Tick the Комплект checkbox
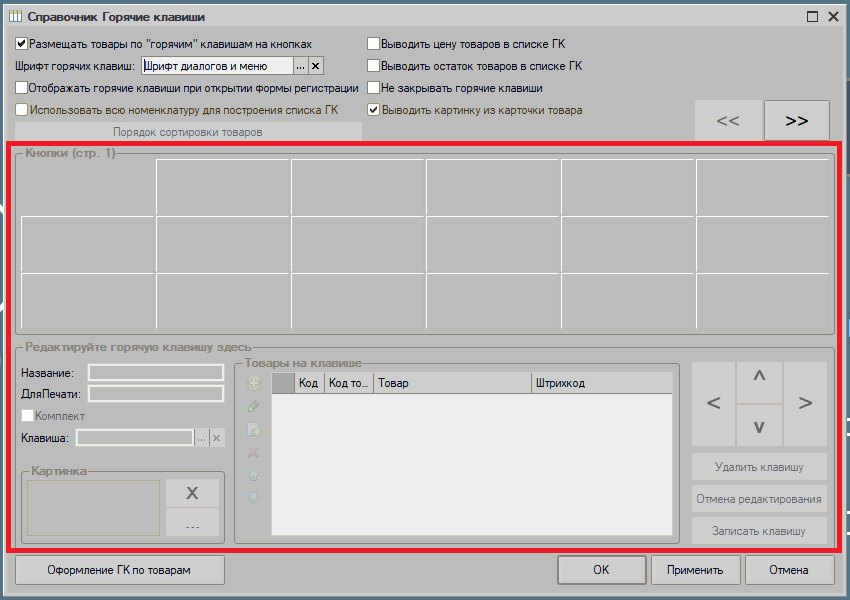The image size is (850, 600). point(27,416)
